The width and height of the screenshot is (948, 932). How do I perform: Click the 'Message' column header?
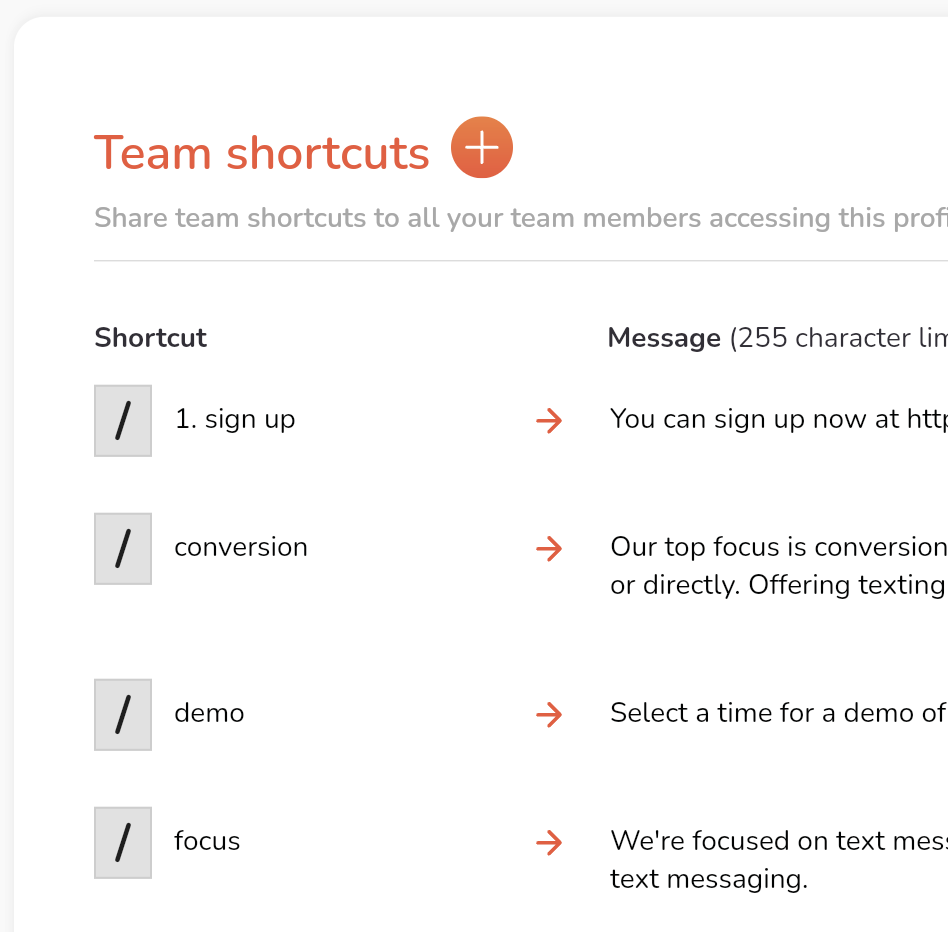(x=664, y=338)
